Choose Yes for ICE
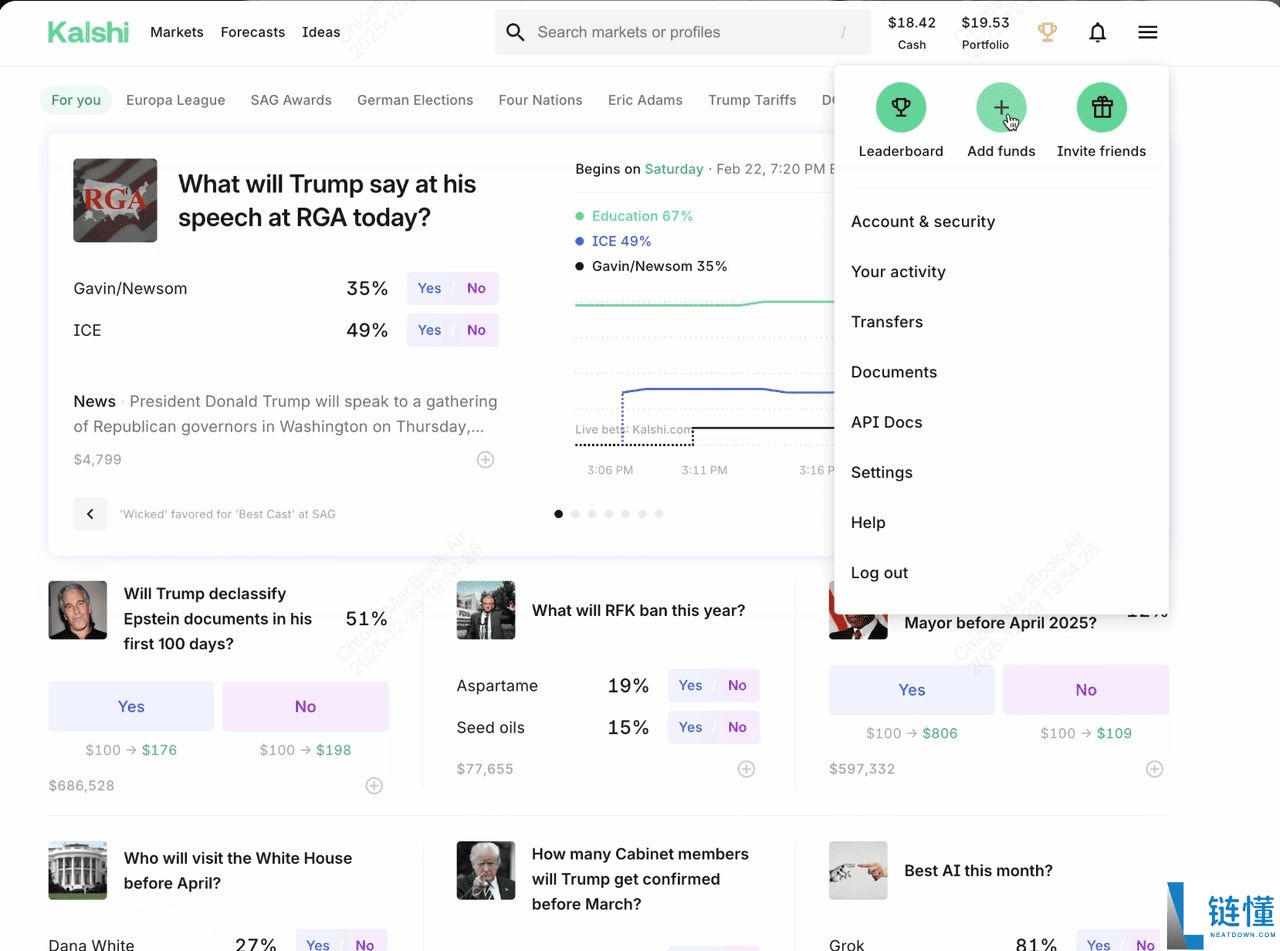Screen dimensions: 1280x951 point(429,330)
